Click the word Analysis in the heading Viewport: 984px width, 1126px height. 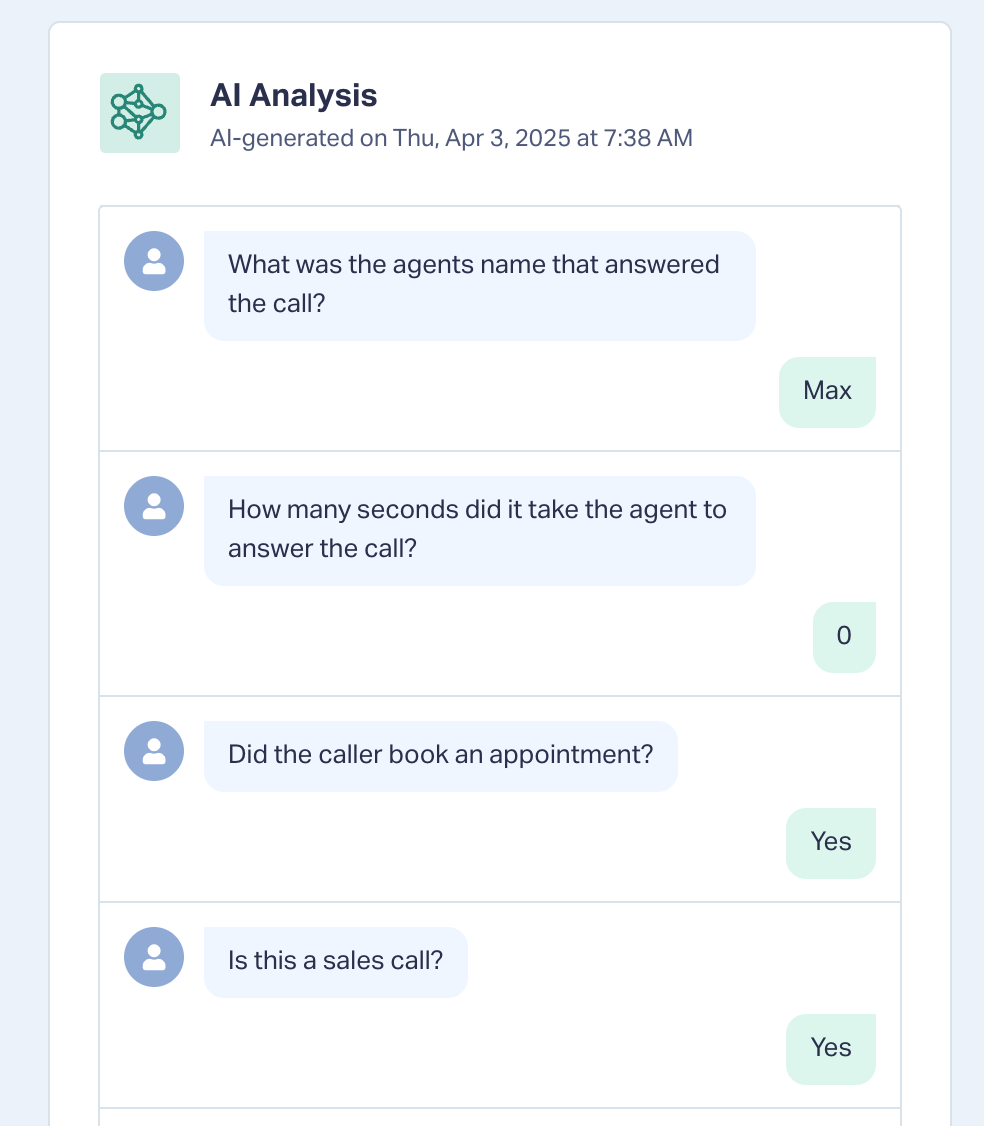click(x=313, y=96)
